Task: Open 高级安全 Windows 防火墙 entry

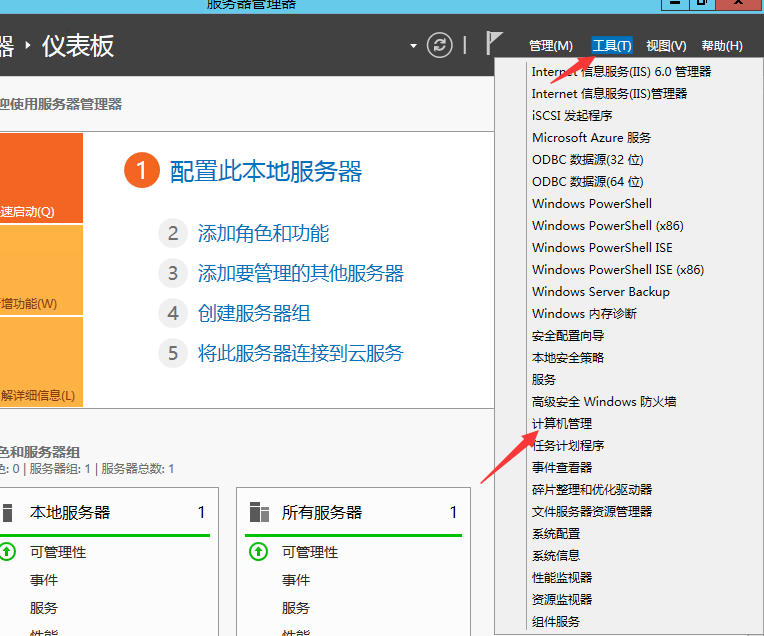Action: 604,402
